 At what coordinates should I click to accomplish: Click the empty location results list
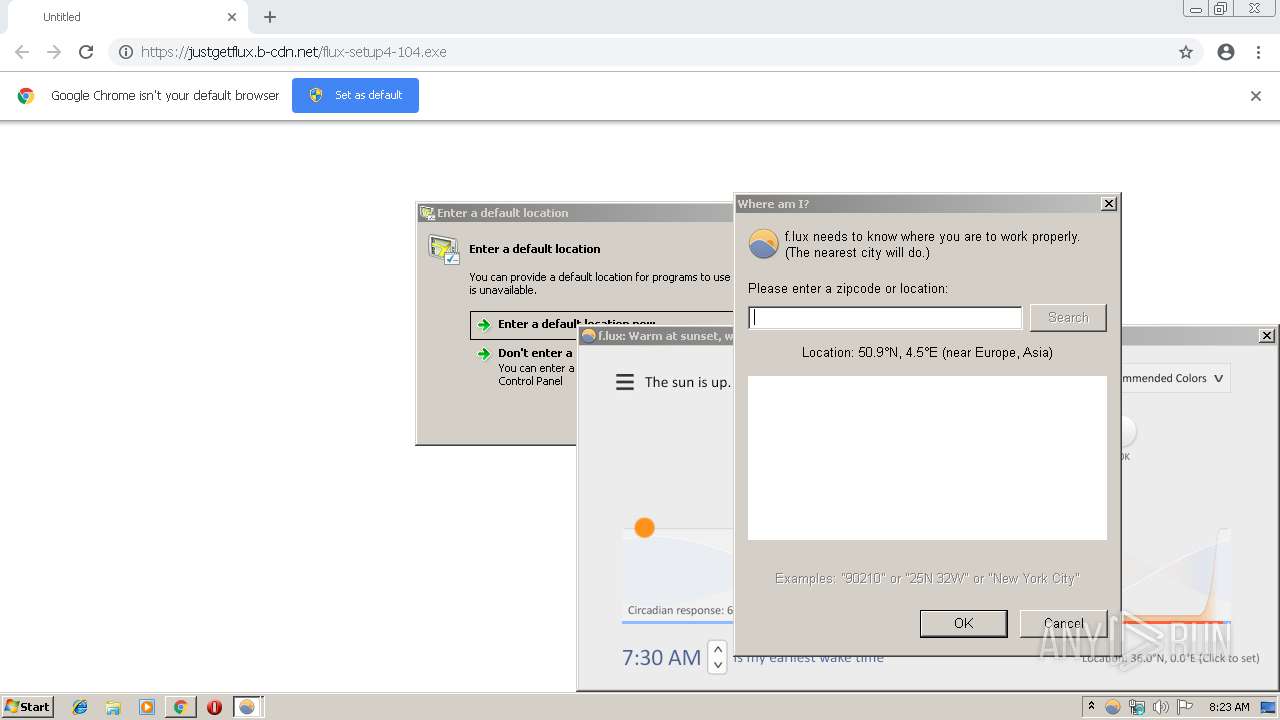coord(927,458)
